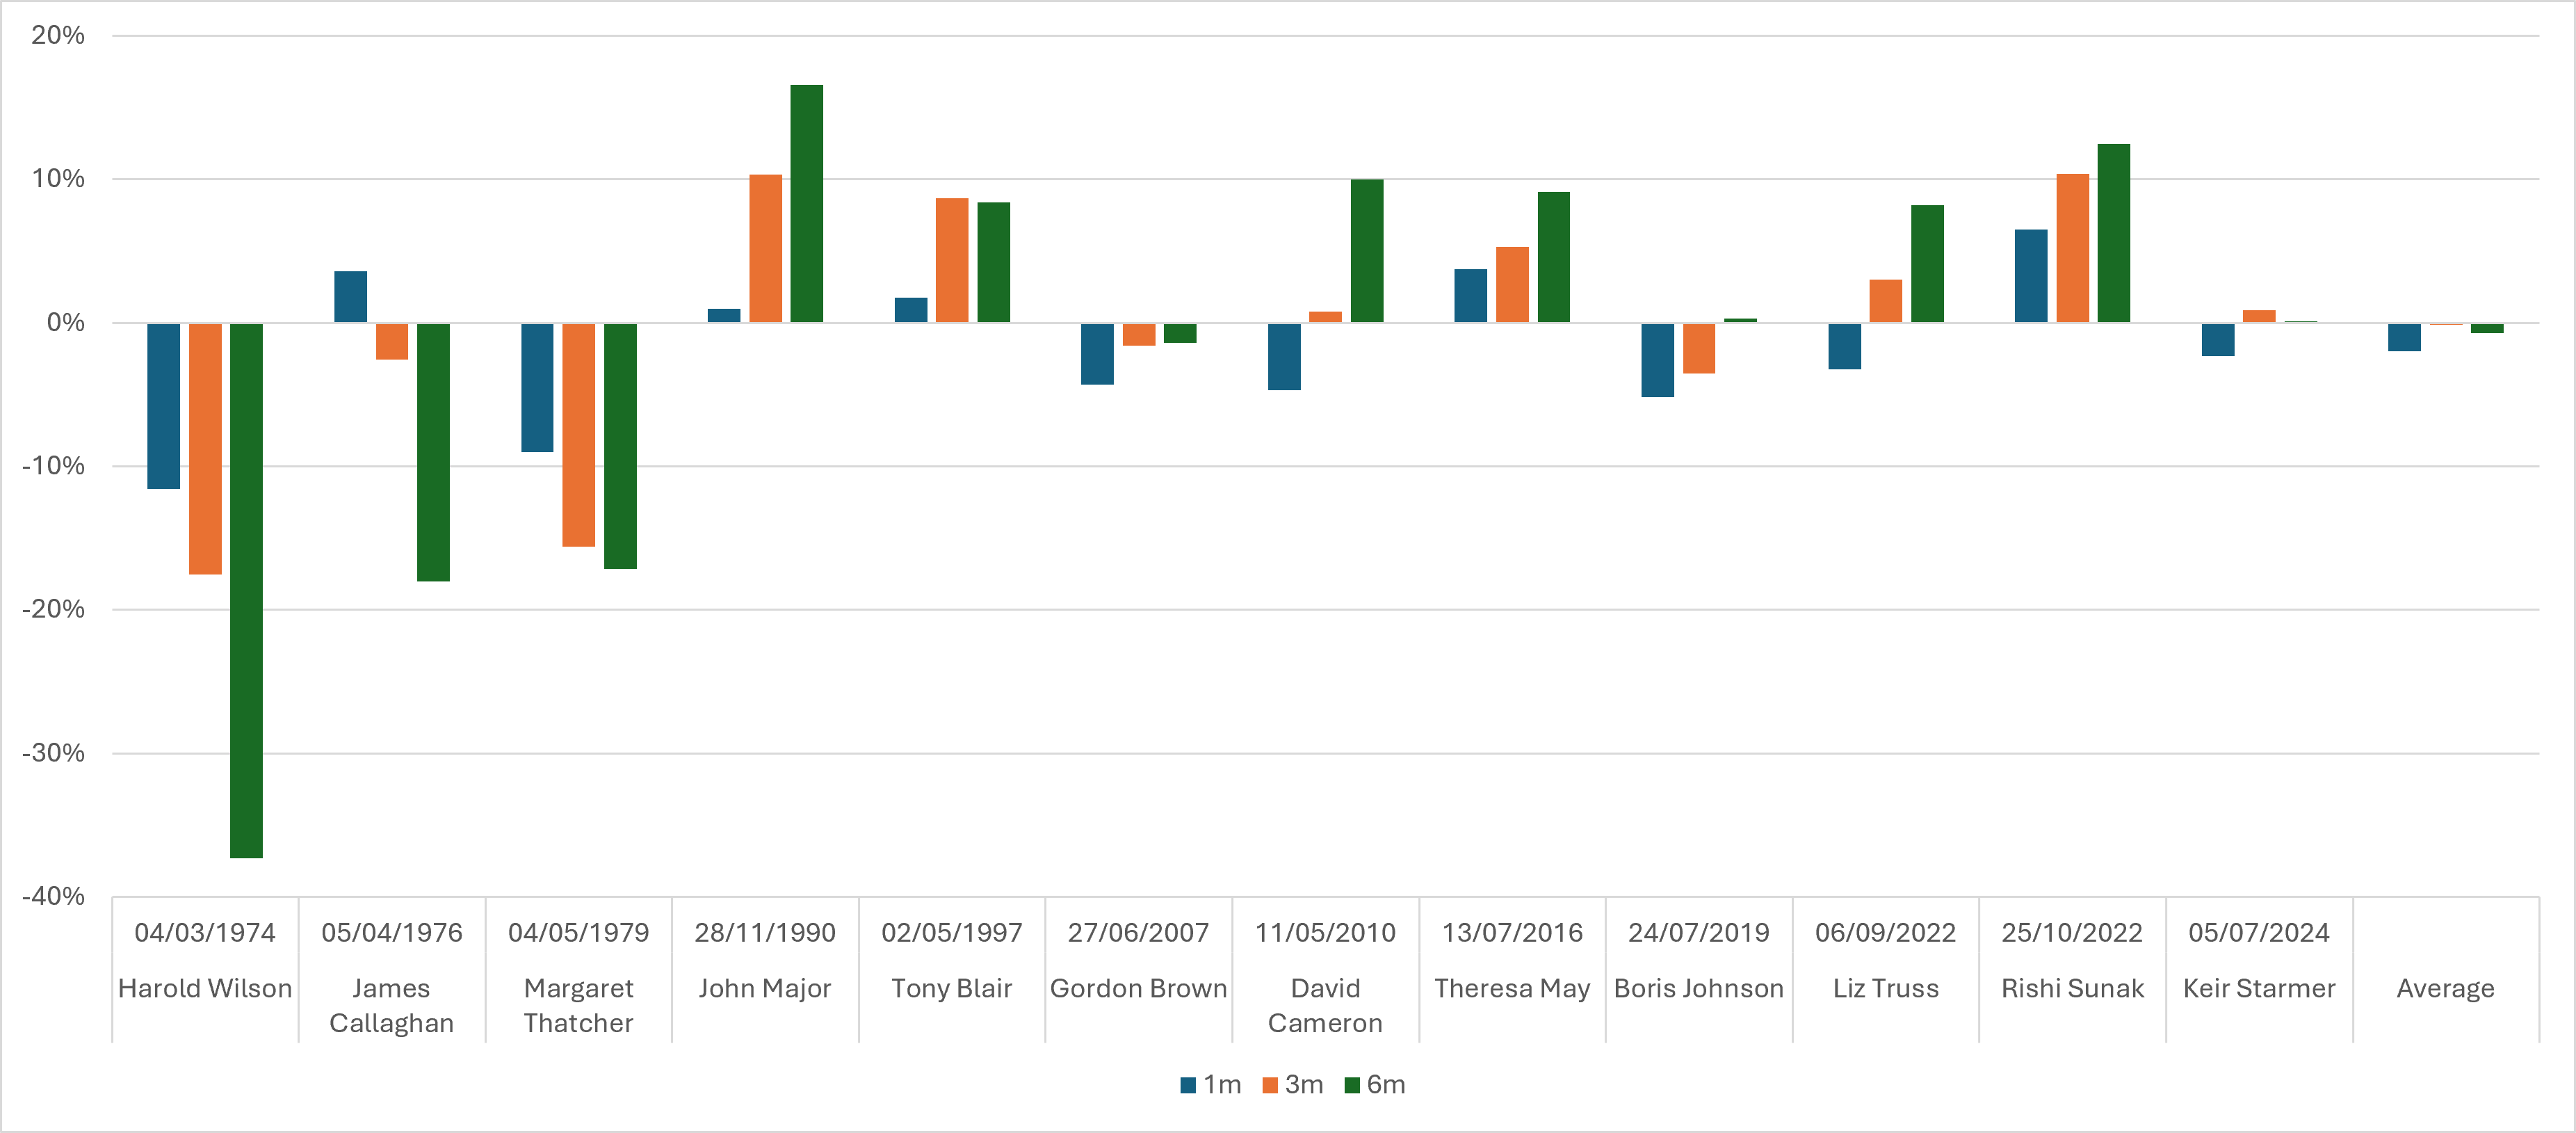Click the 28/11/1990 date label
The width and height of the screenshot is (2576, 1133).
coord(765,932)
